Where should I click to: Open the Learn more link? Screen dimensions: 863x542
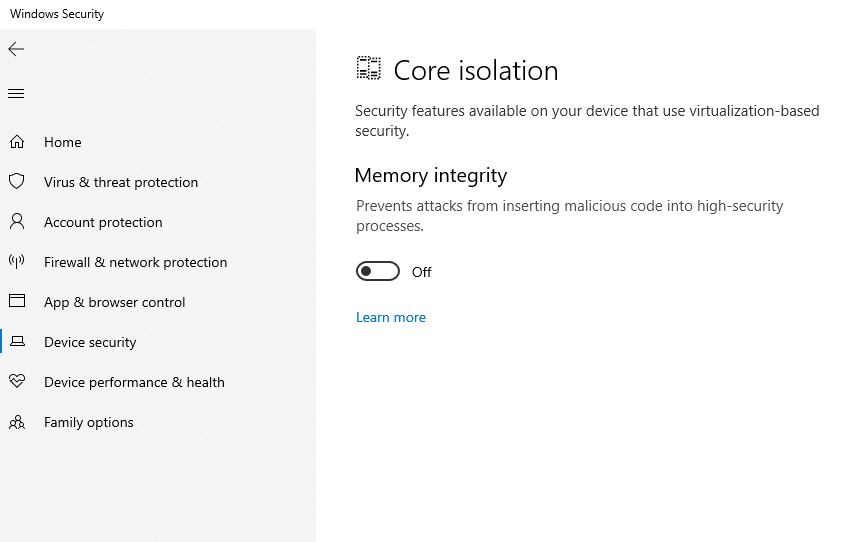[391, 317]
